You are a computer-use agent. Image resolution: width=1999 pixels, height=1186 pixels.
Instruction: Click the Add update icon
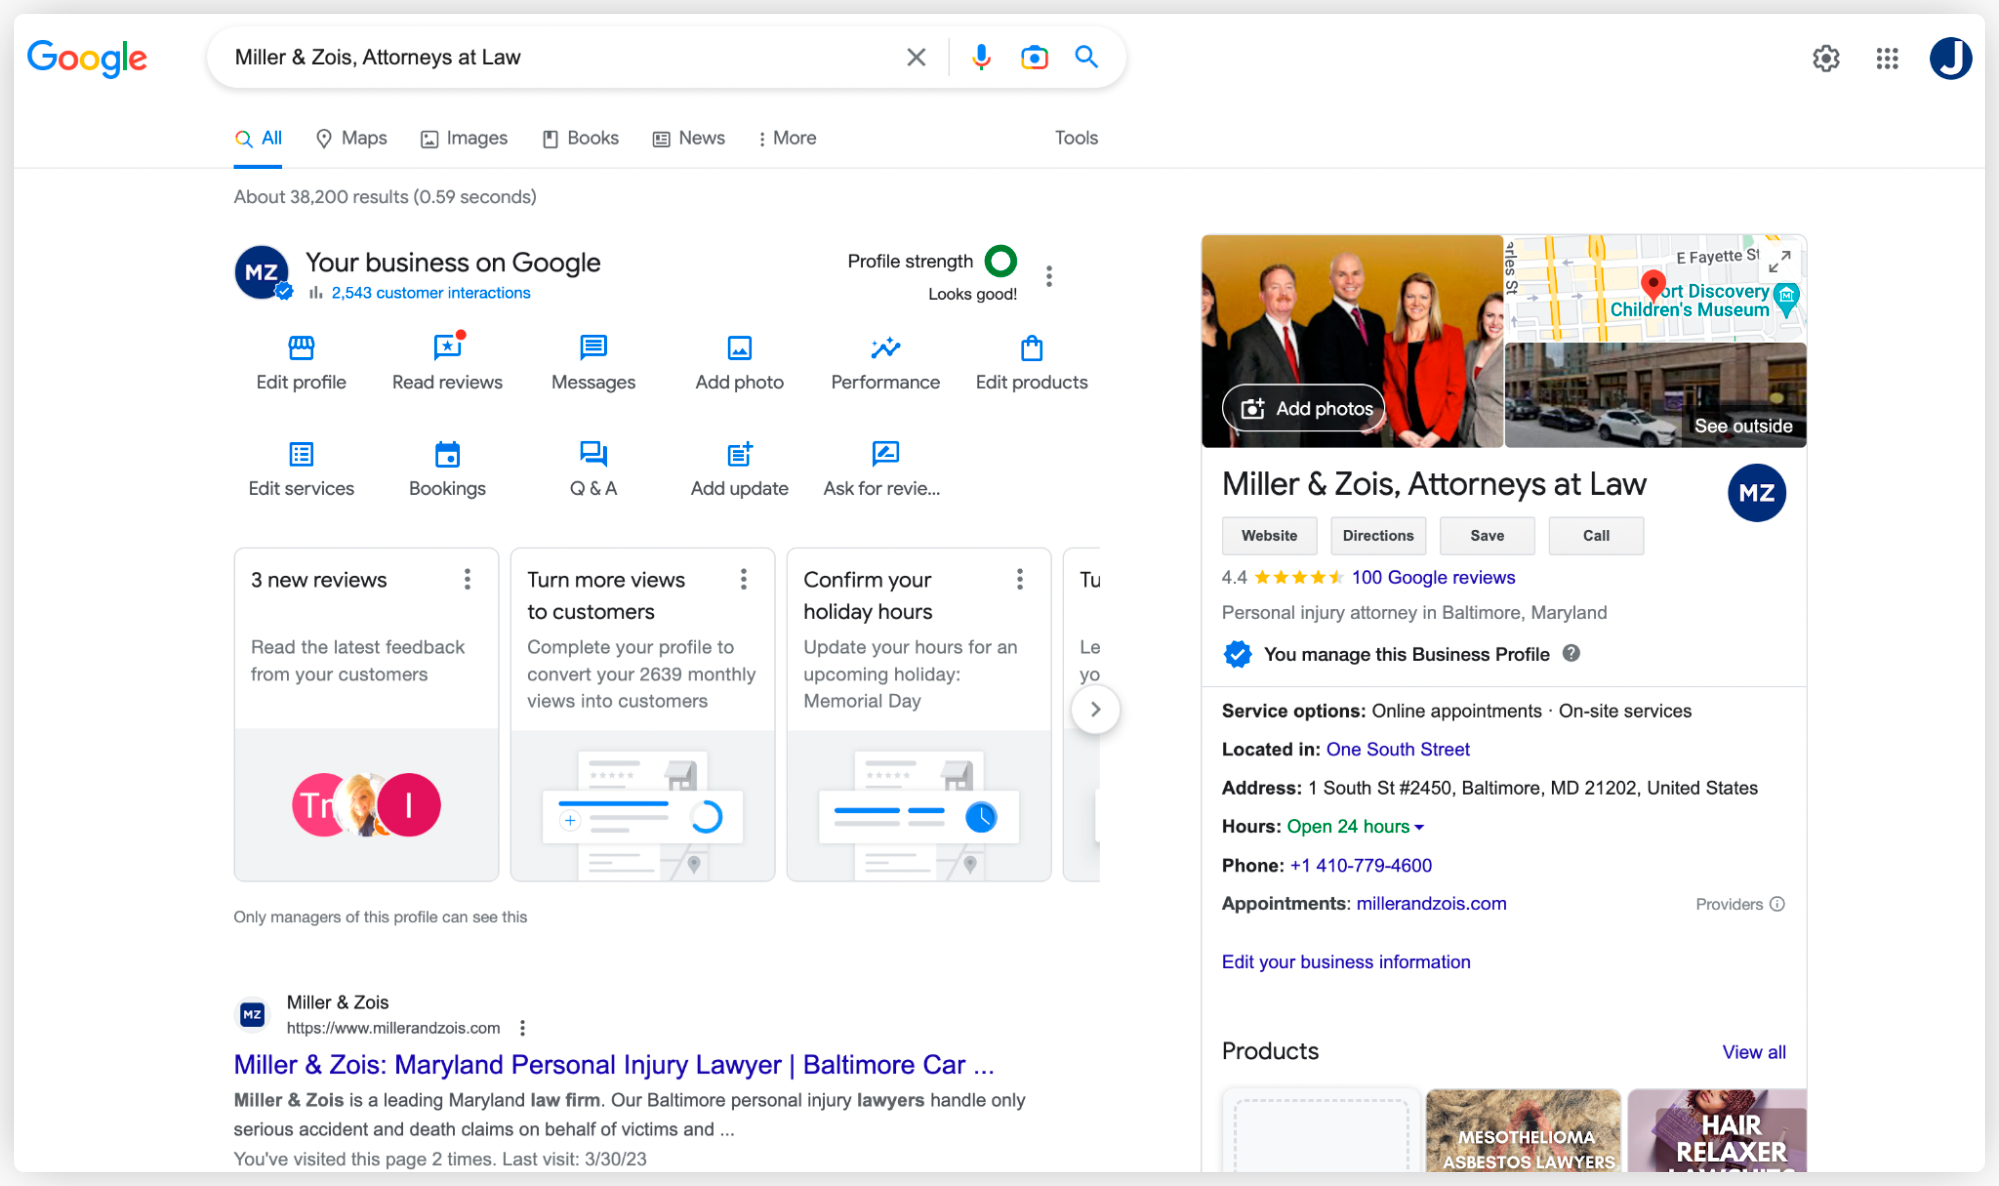coord(739,455)
